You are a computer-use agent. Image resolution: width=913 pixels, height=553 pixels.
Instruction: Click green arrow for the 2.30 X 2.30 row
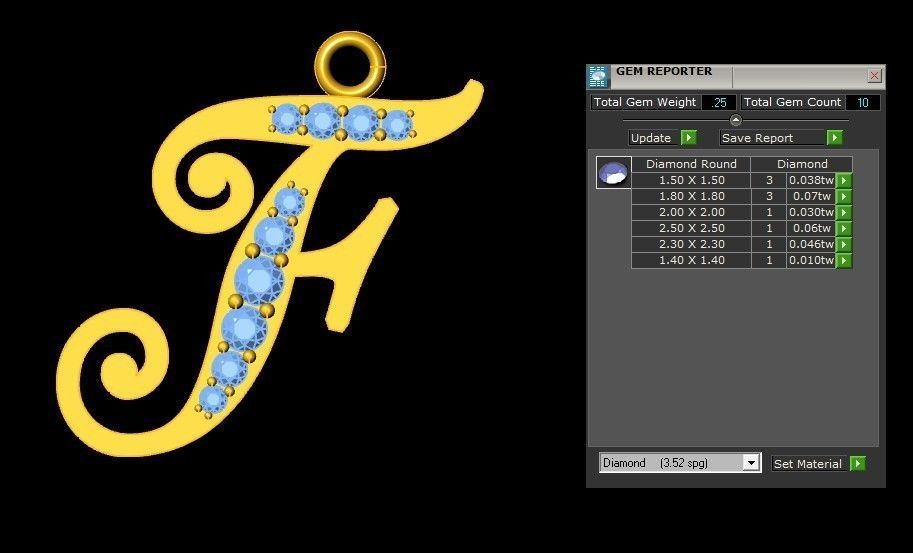tap(844, 244)
